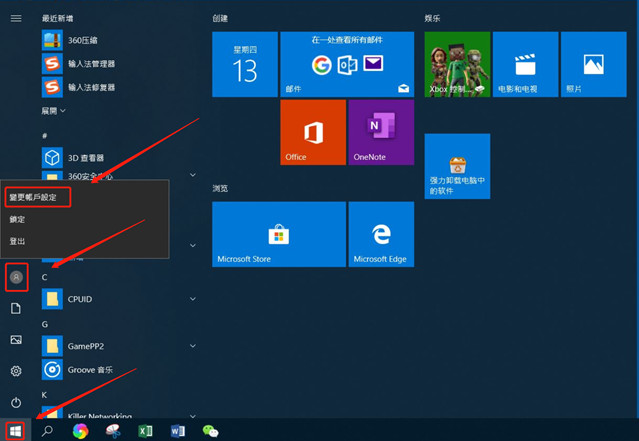Open the Xbox tile
Viewport: 639px width, 441px height.
click(x=457, y=64)
